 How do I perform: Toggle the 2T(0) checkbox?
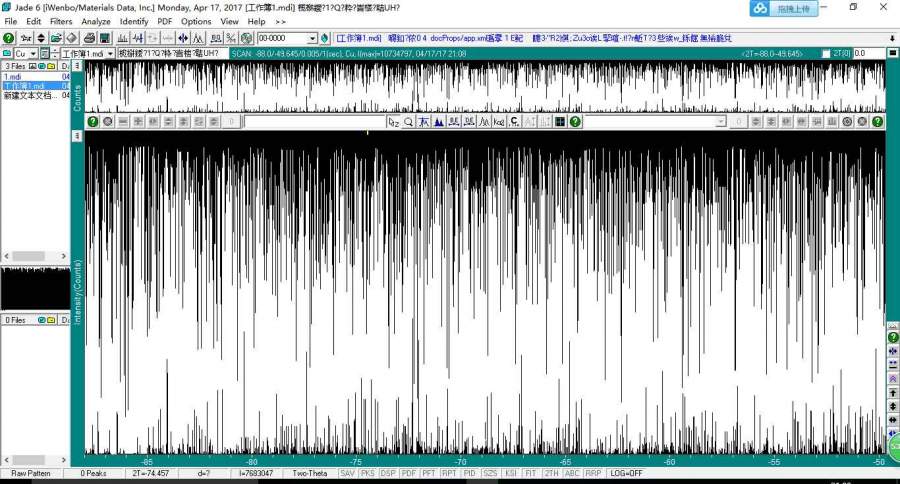(826, 53)
